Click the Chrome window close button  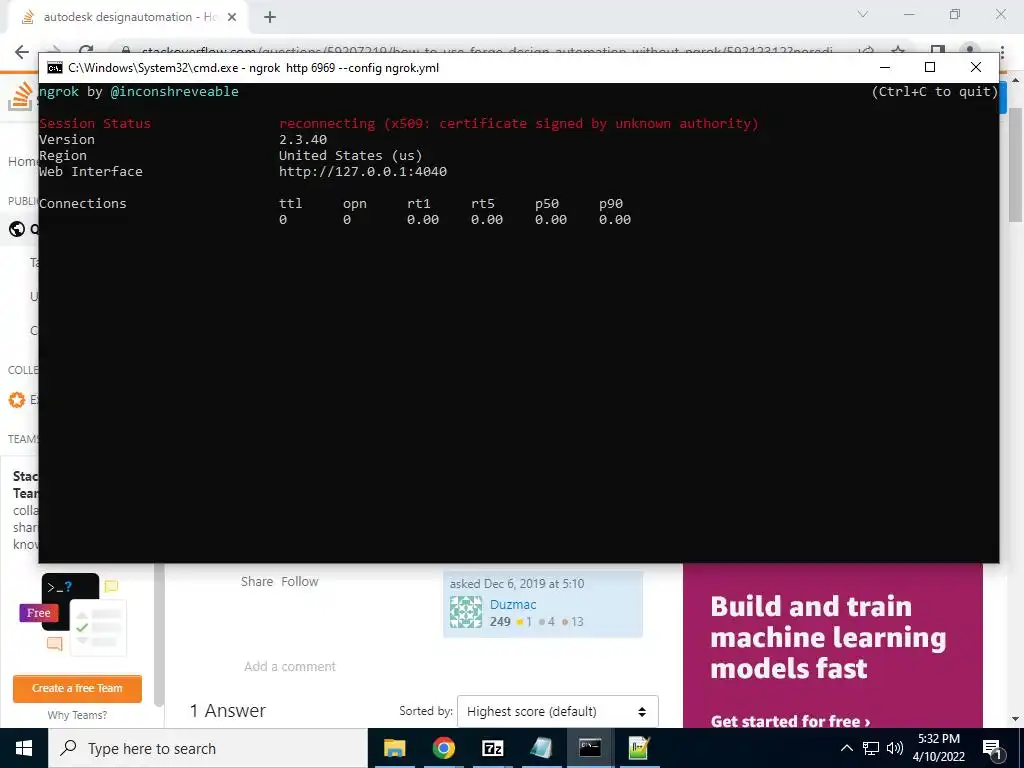[x=1000, y=14]
